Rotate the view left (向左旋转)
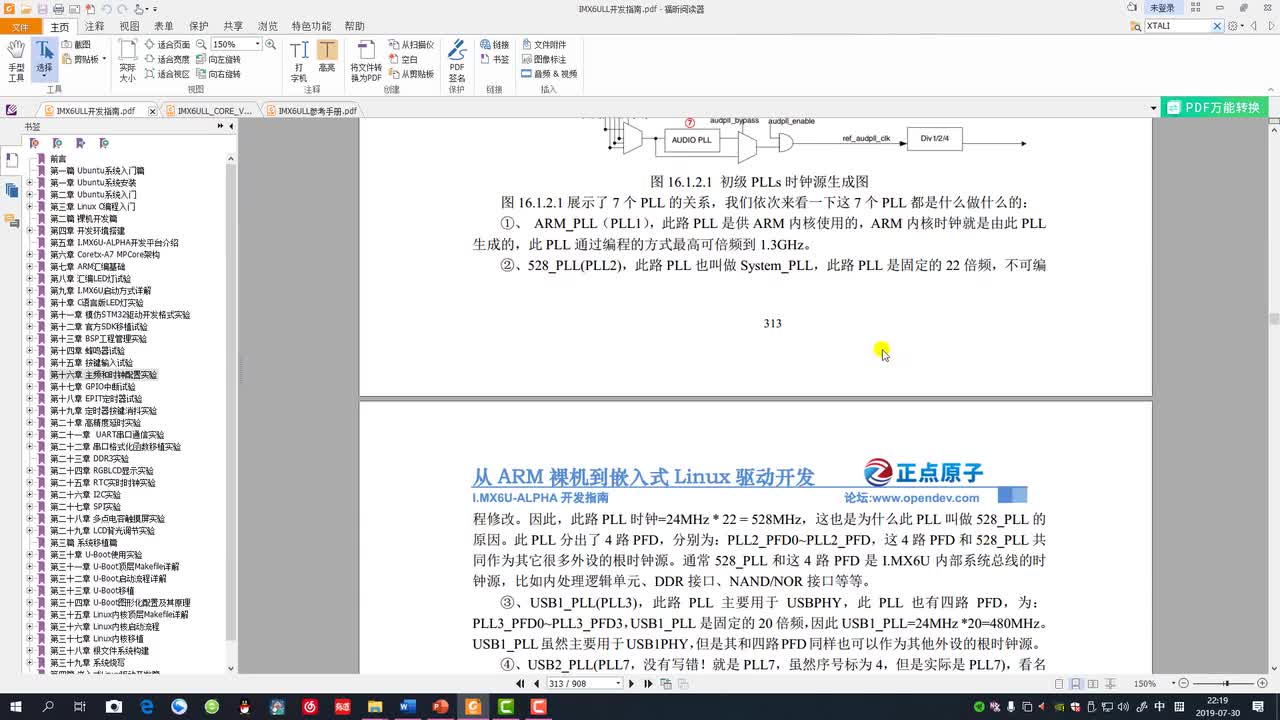 pos(218,59)
